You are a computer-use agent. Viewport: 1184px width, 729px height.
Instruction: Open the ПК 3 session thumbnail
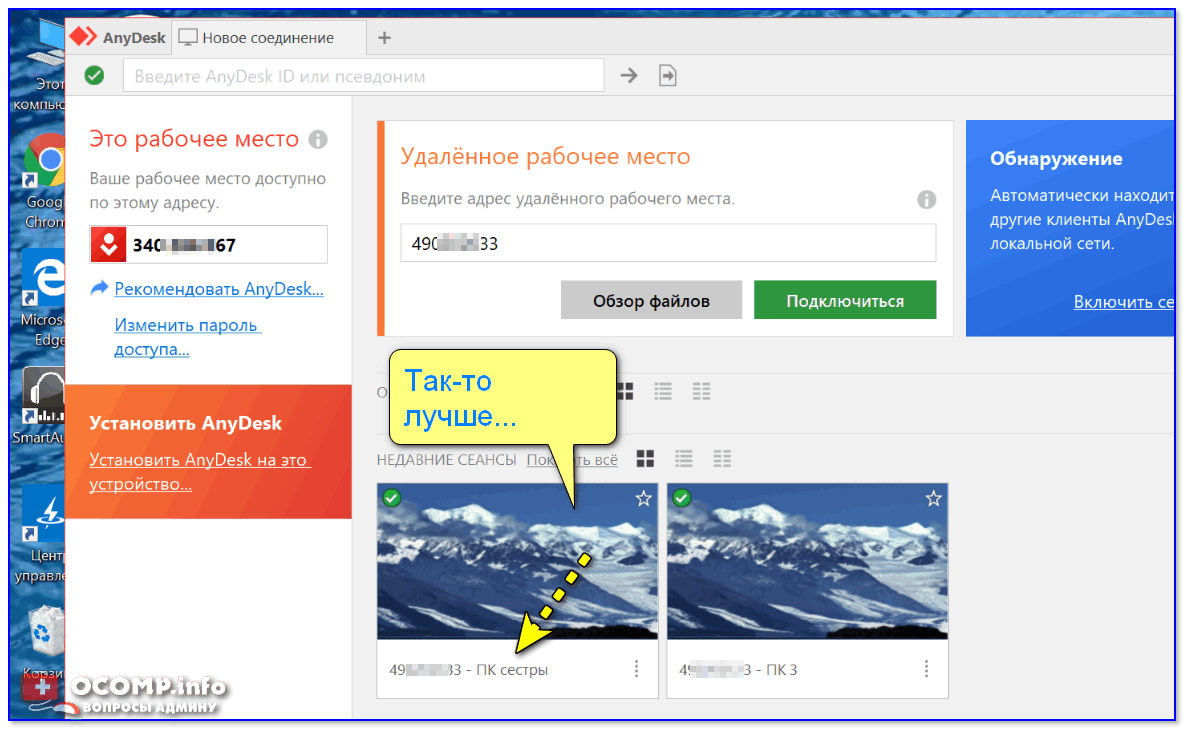point(807,562)
